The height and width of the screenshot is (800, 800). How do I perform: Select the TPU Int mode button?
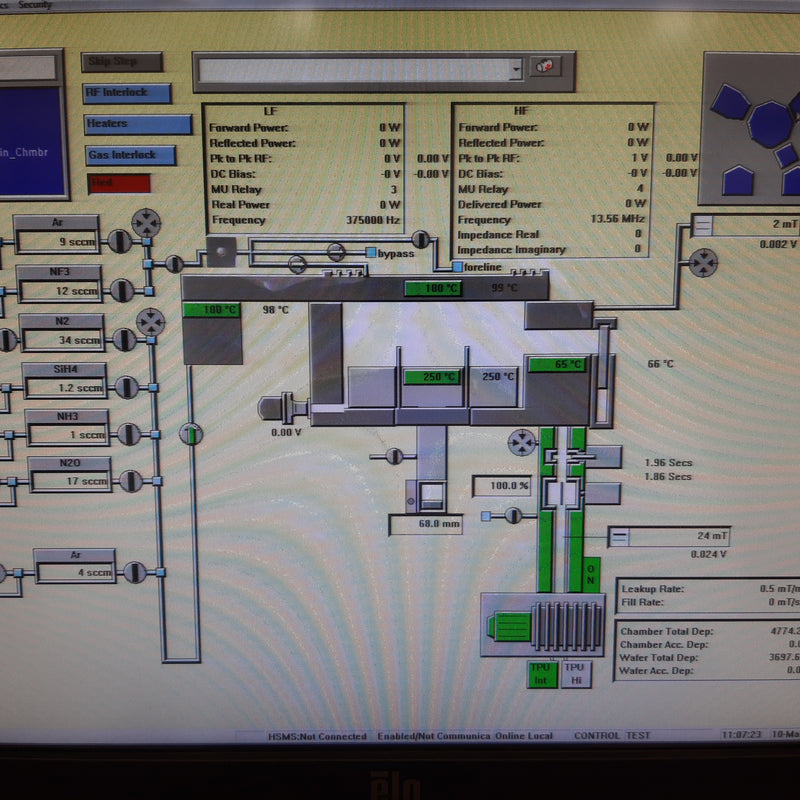pyautogui.click(x=541, y=674)
